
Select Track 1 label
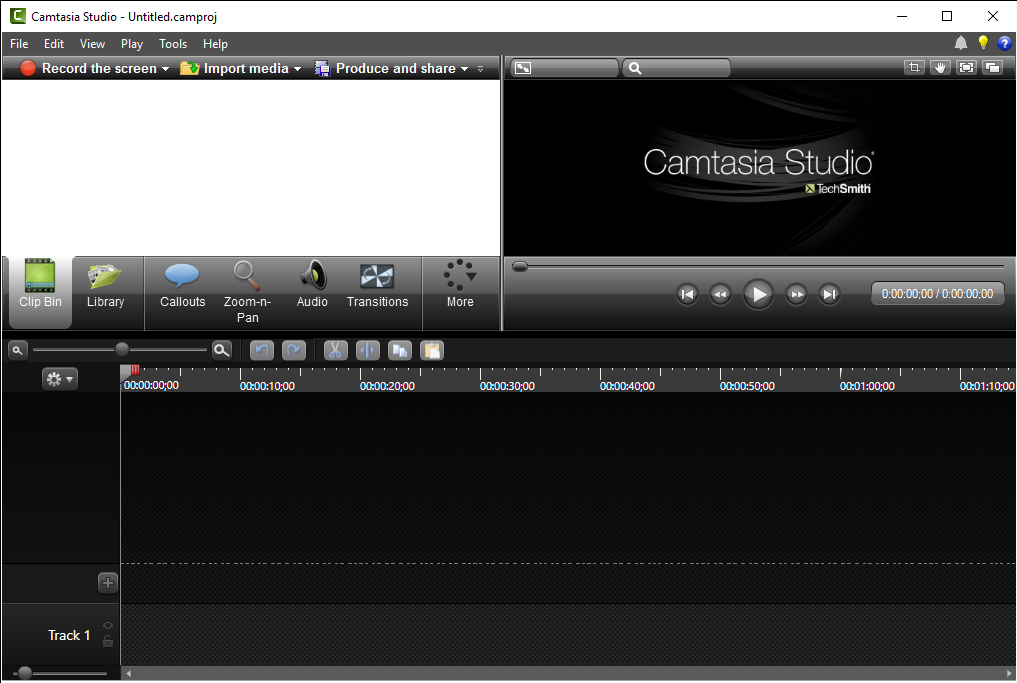69,635
